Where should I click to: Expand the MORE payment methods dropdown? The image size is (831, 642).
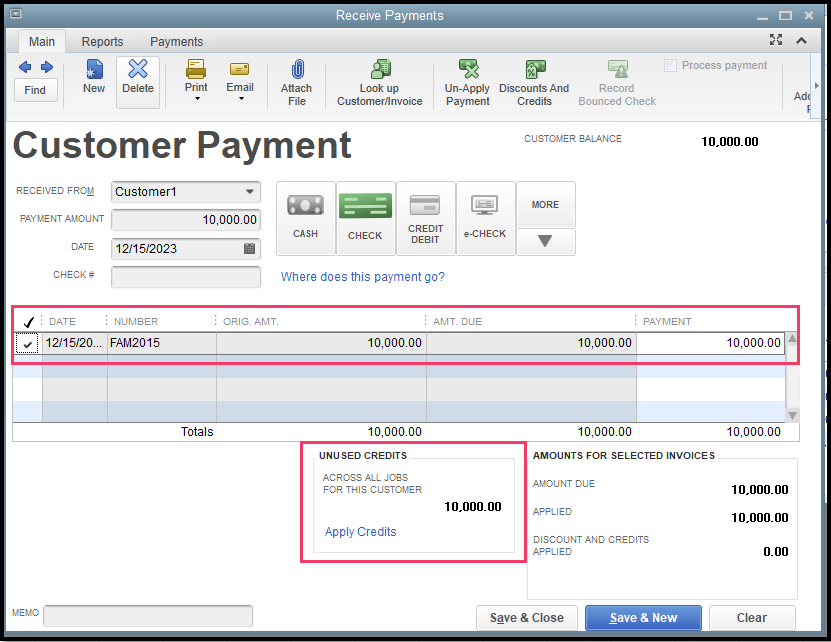(545, 241)
